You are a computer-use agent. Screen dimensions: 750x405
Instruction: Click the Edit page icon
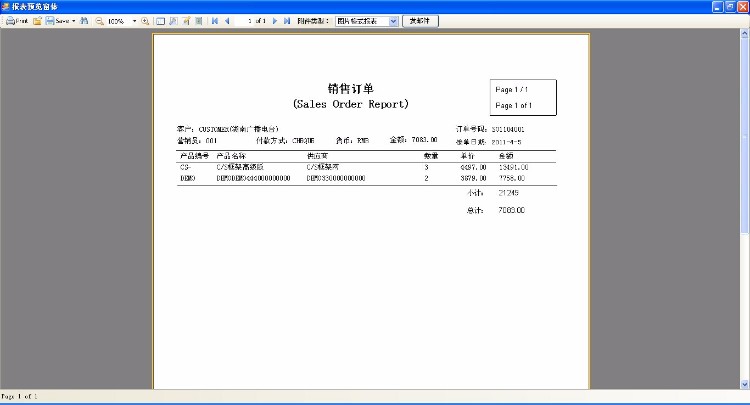click(x=186, y=20)
